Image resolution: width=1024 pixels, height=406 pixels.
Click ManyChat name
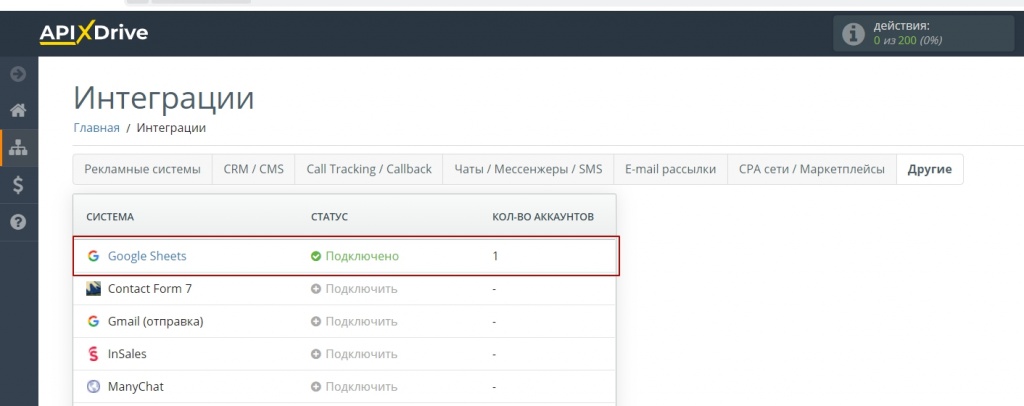pos(136,386)
